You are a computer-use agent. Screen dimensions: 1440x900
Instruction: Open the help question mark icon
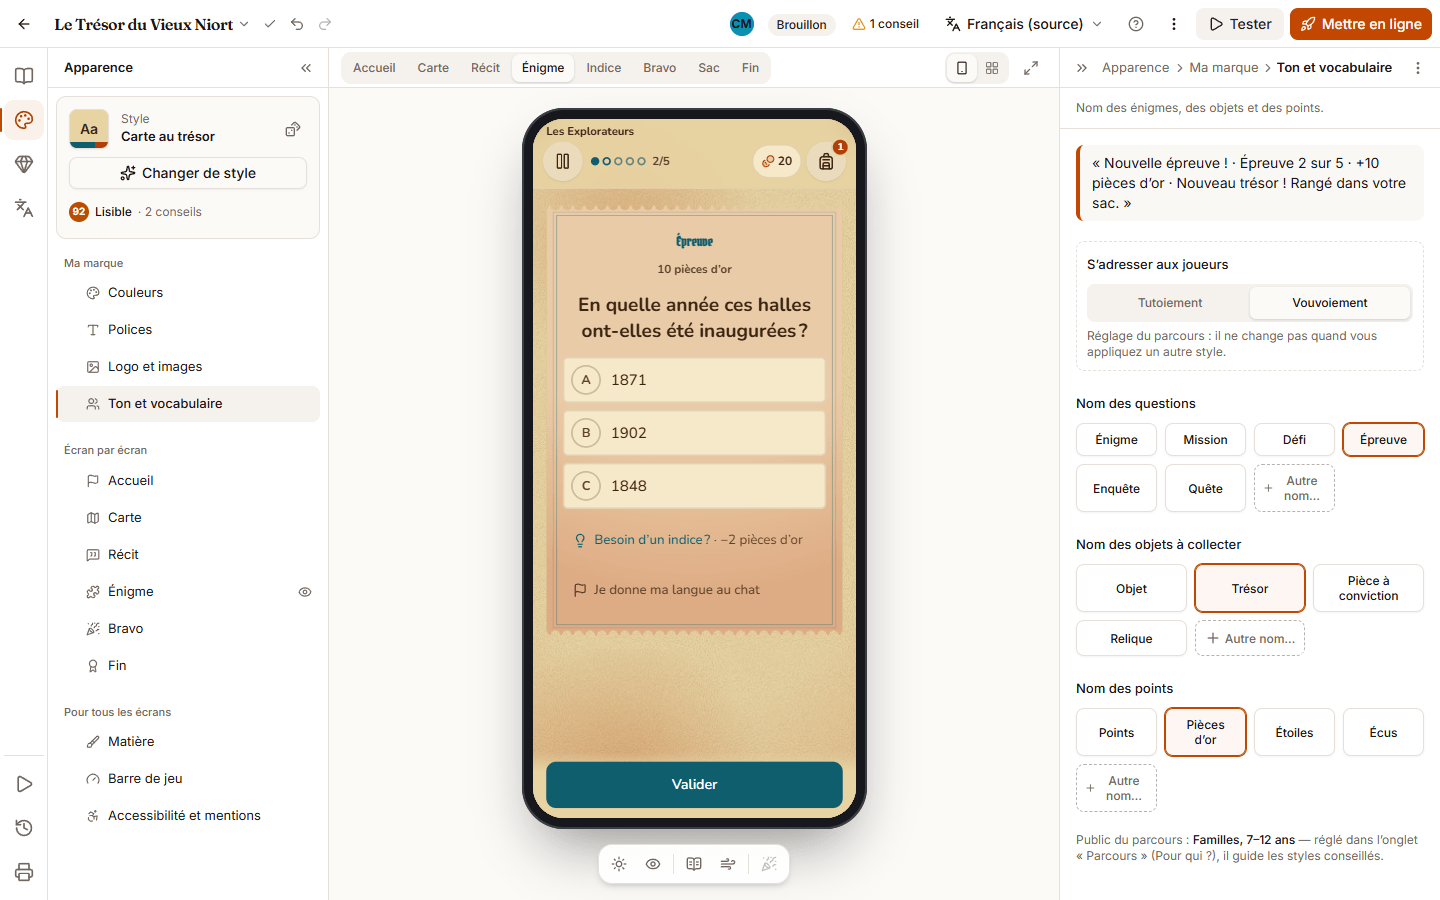[1136, 24]
